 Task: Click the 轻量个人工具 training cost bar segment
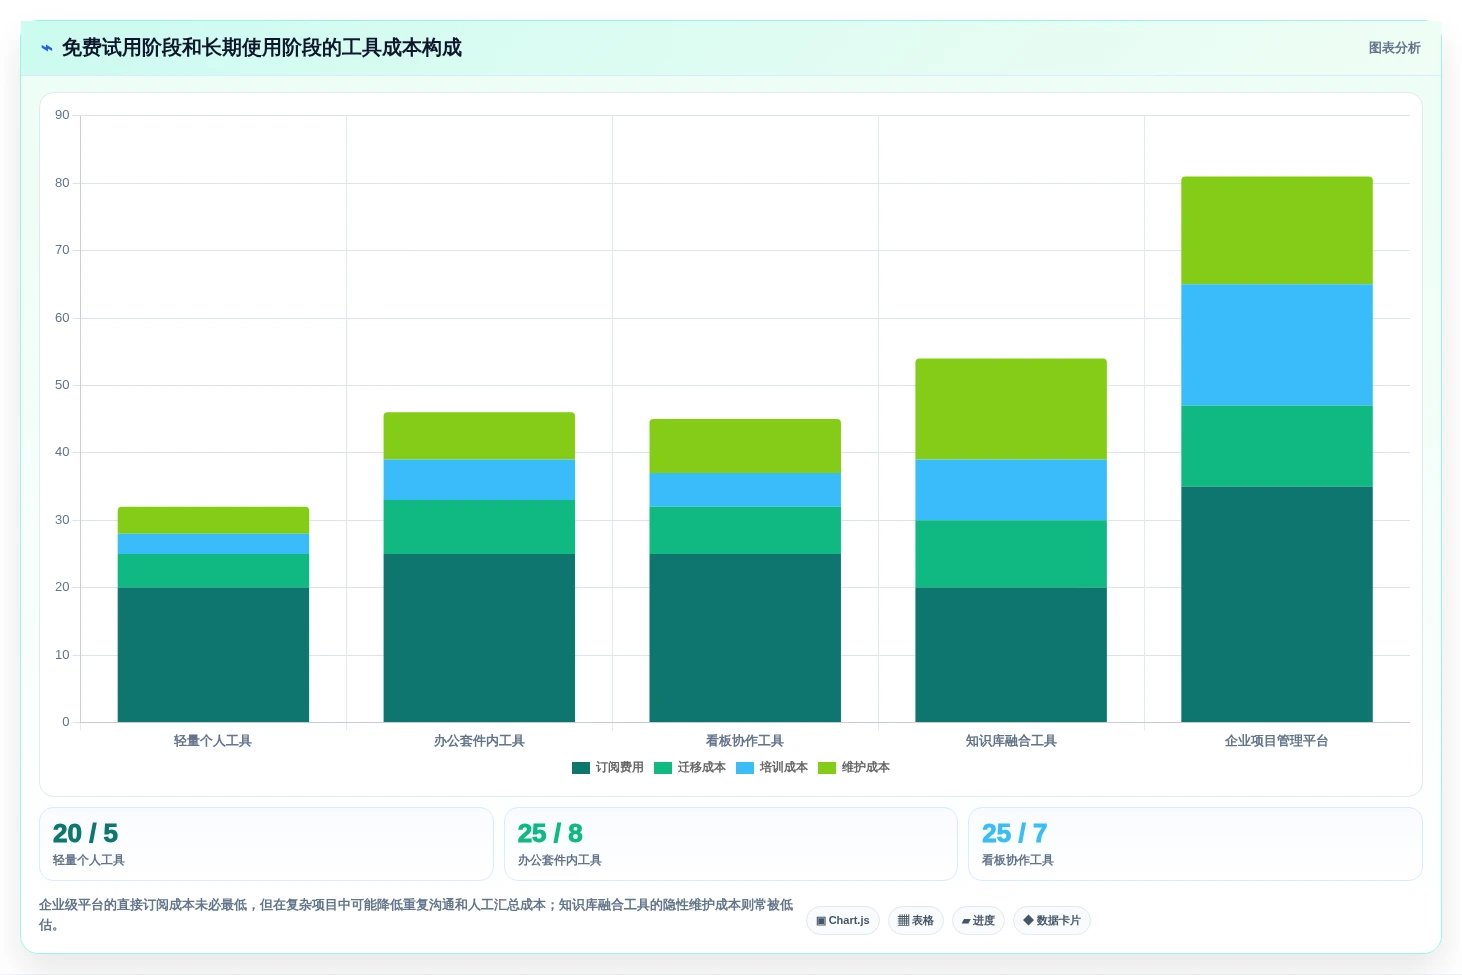(x=213, y=544)
